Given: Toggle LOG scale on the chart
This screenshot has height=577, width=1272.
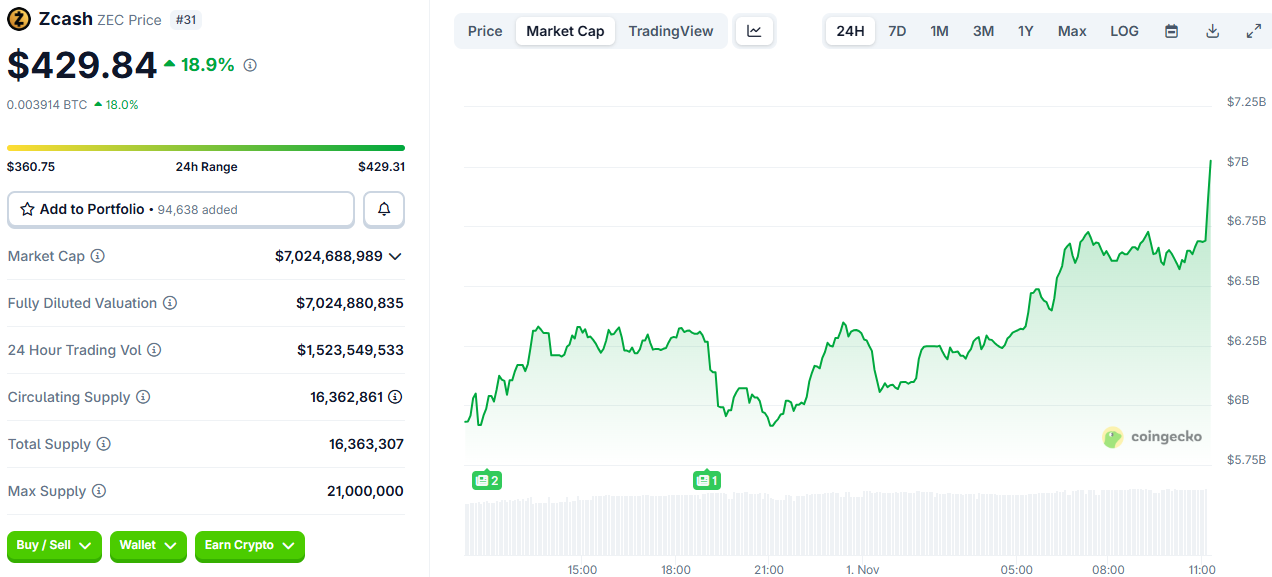Looking at the screenshot, I should coord(1124,31).
